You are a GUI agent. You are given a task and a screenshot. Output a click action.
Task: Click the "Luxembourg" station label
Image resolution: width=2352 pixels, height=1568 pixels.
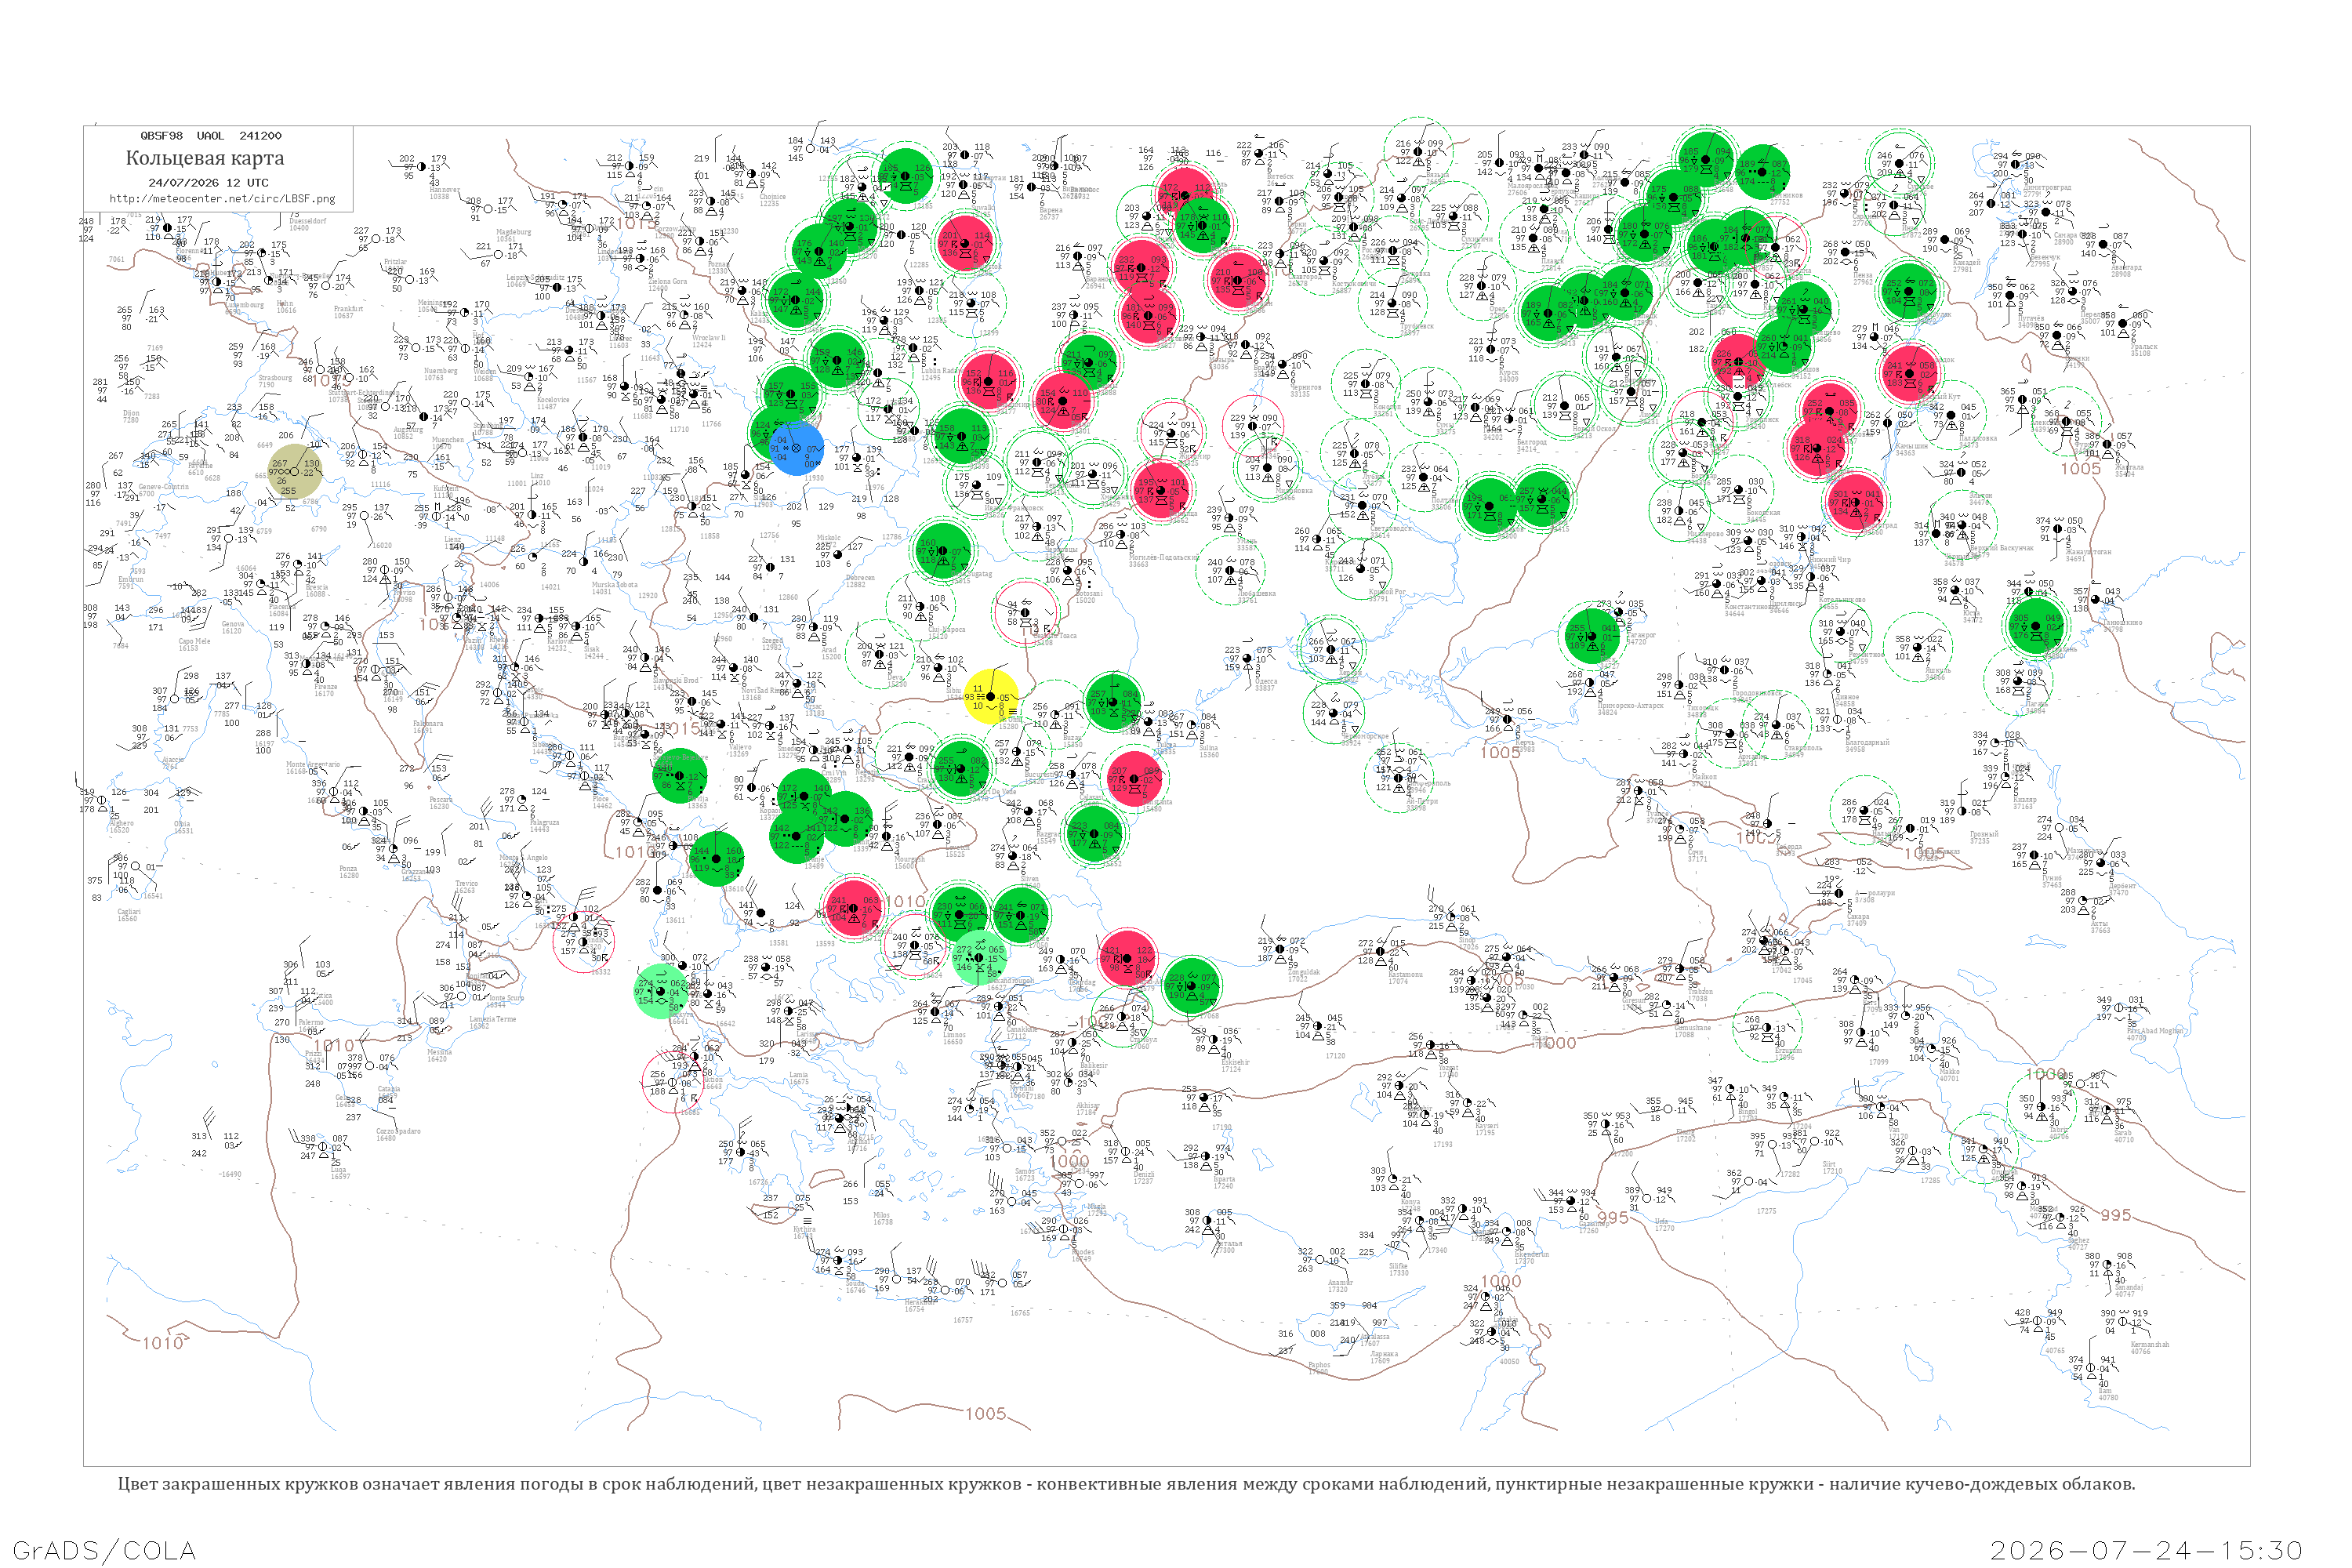click(246, 305)
